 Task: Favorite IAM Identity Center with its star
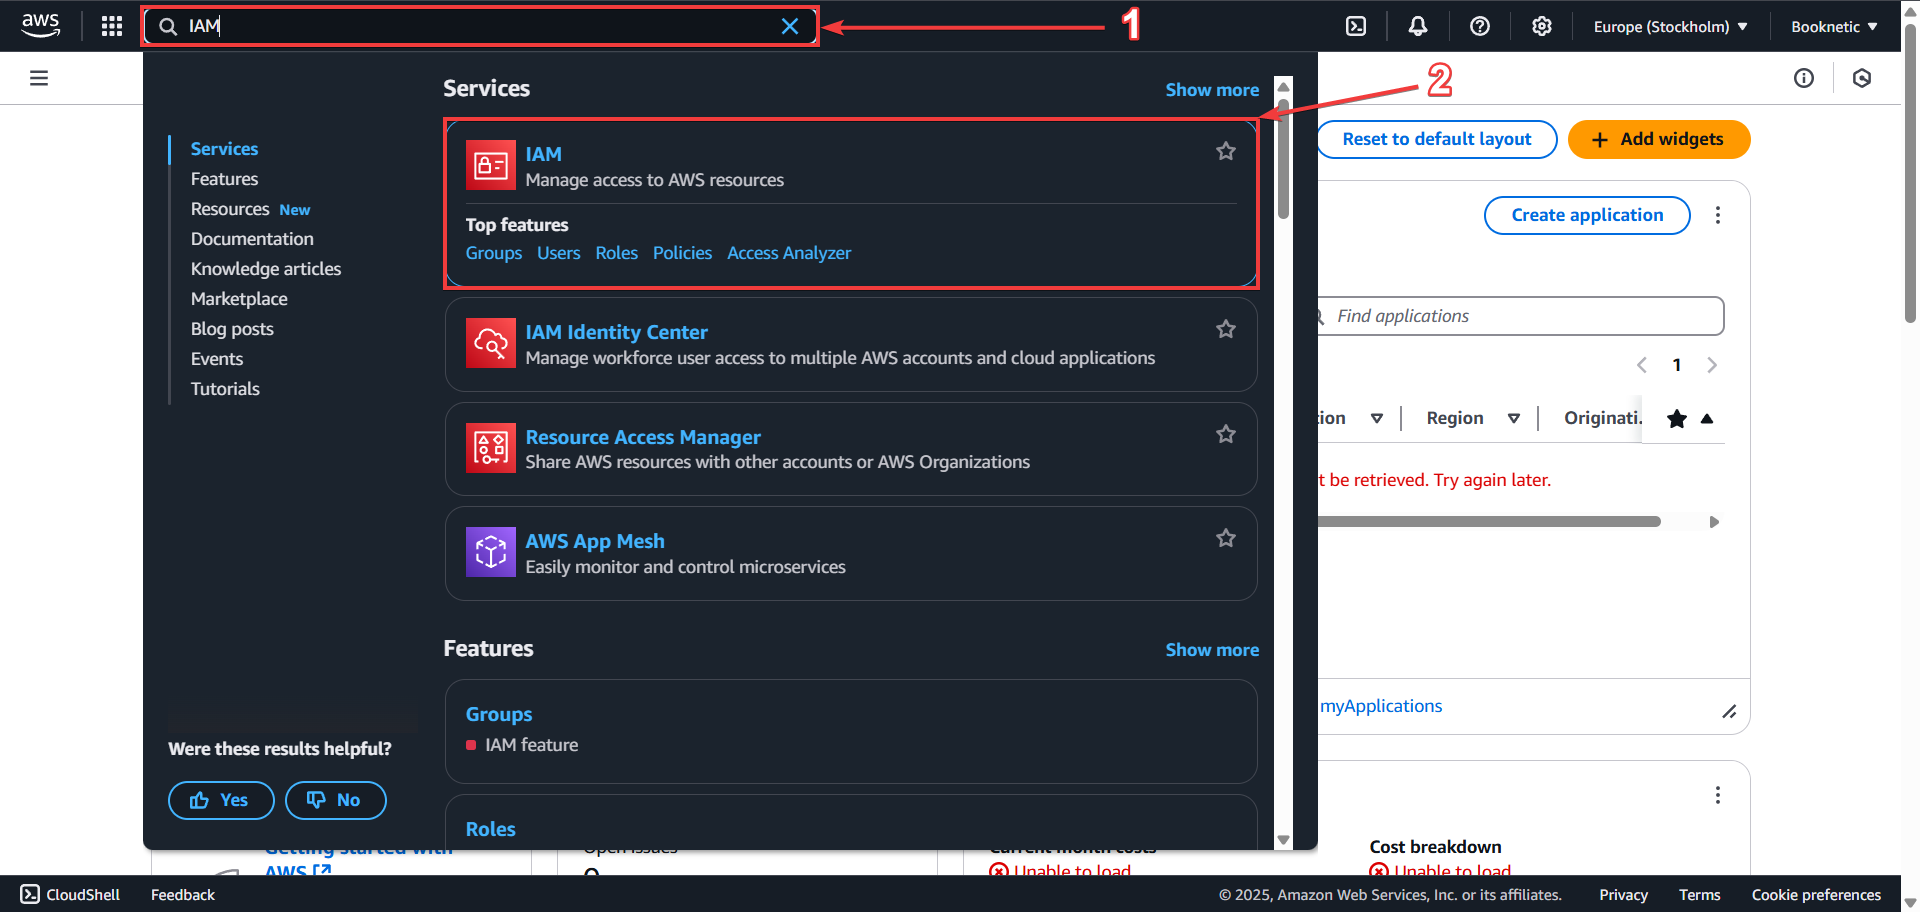pyautogui.click(x=1226, y=329)
